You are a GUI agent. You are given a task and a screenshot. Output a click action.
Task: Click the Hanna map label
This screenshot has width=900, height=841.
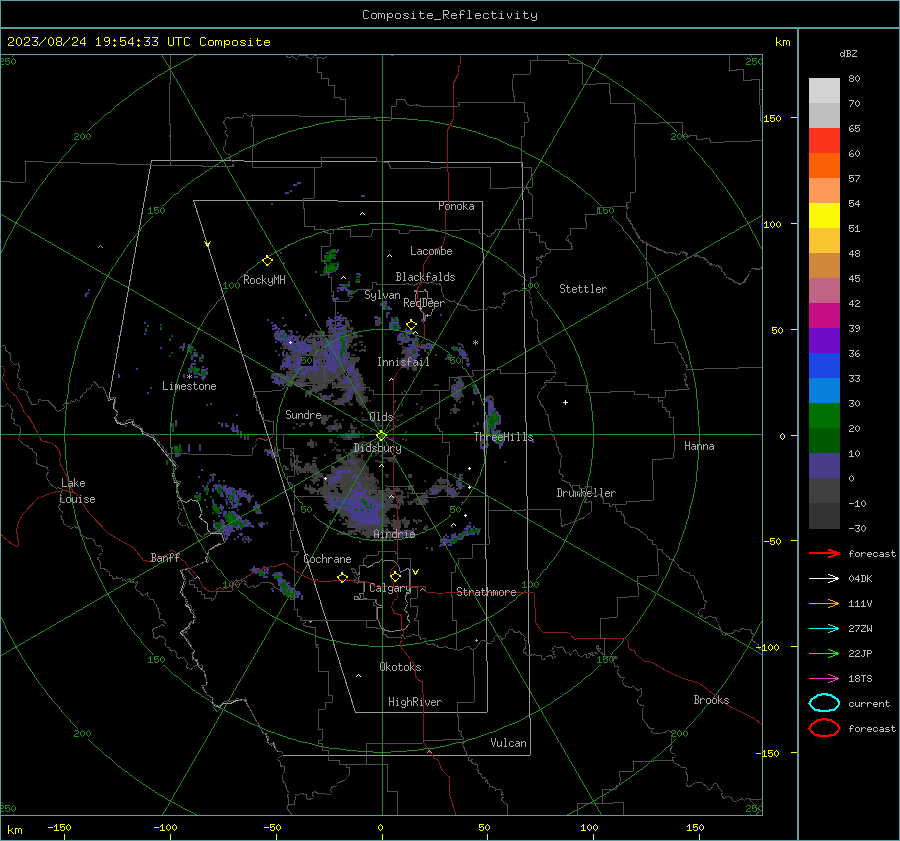[x=699, y=446]
